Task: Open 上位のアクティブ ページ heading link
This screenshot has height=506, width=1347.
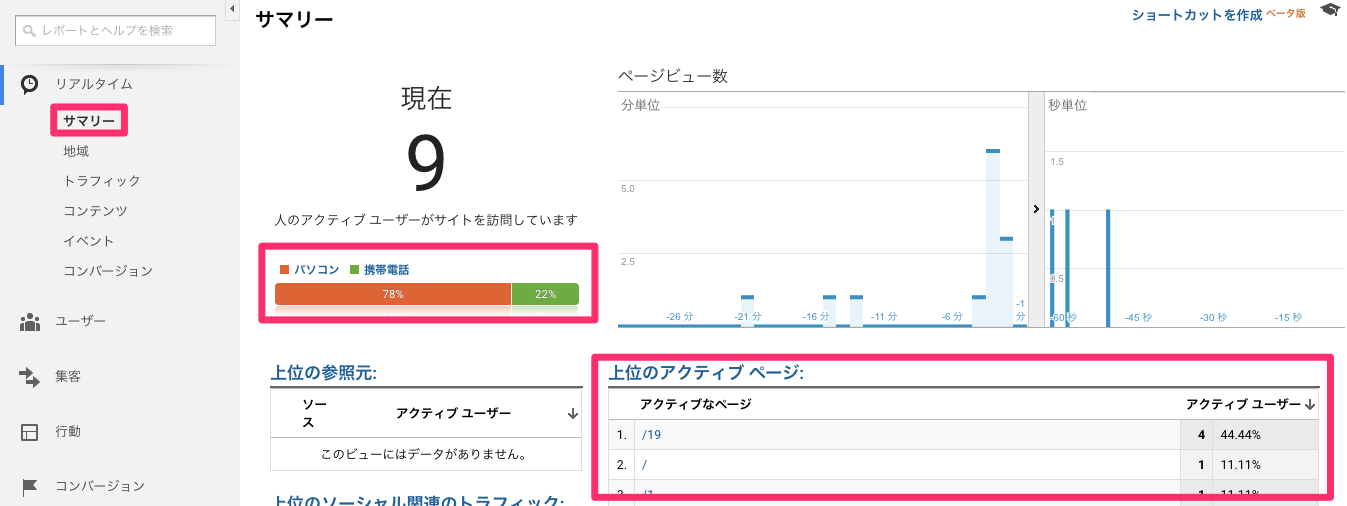Action: (x=707, y=373)
